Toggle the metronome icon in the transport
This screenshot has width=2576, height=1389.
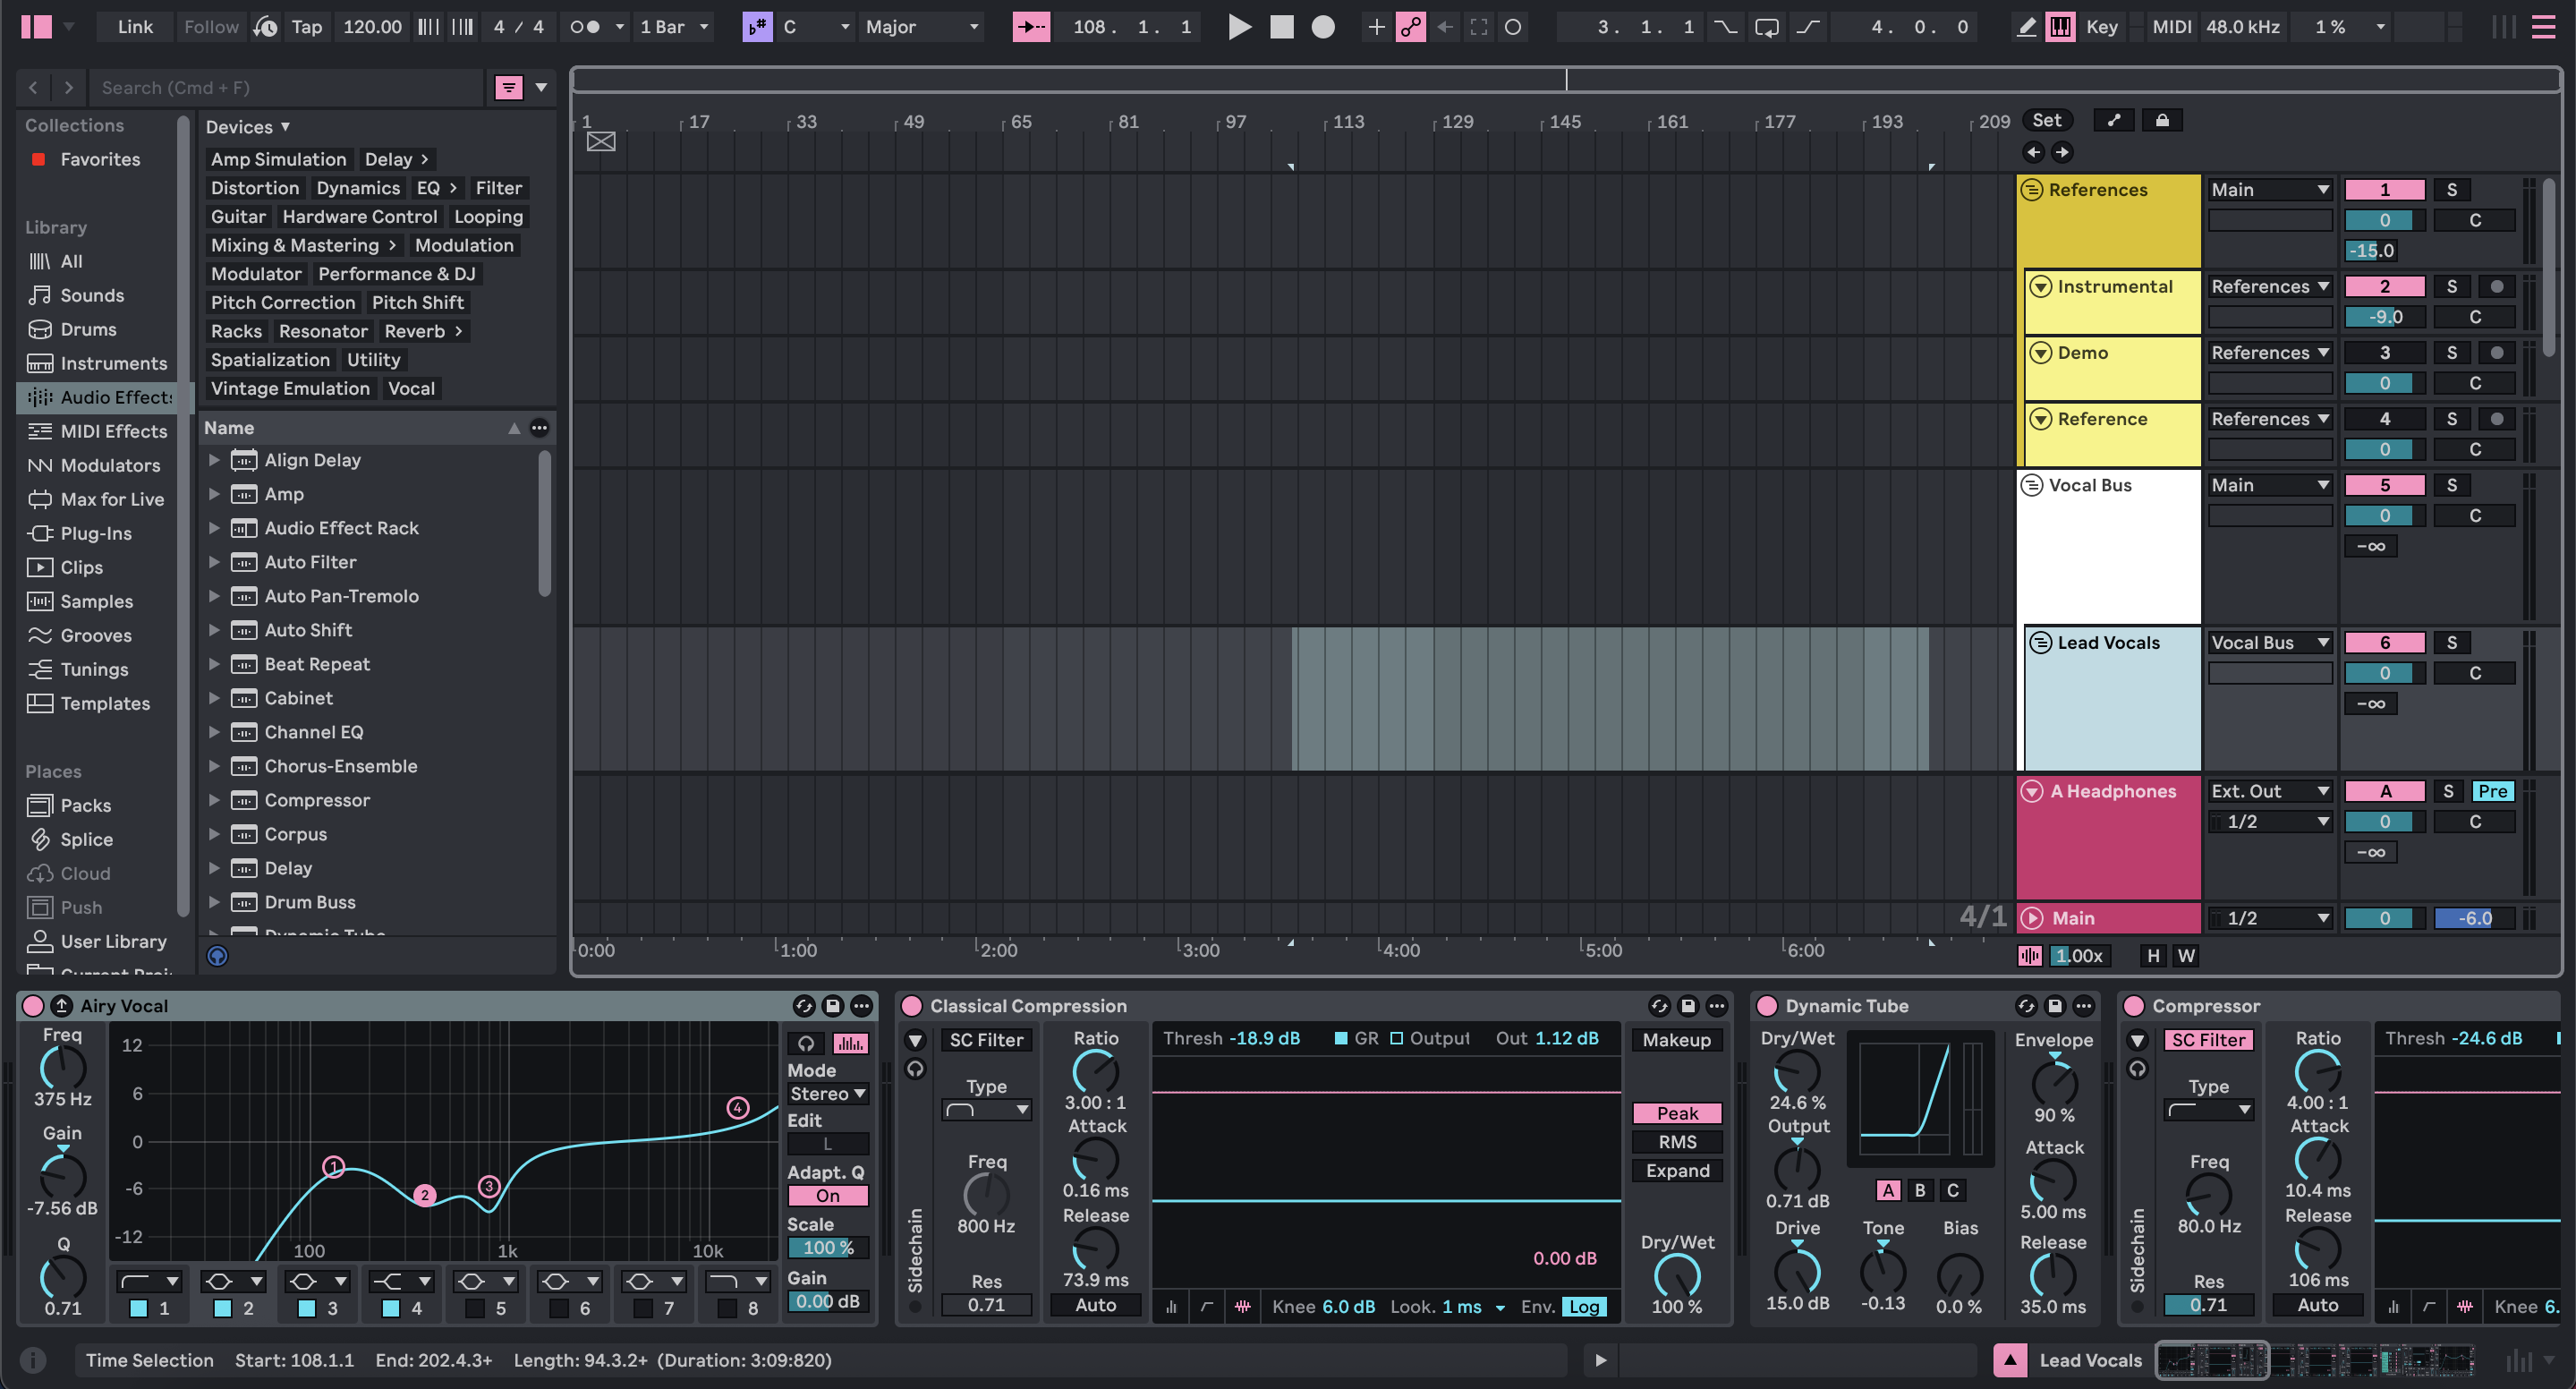(264, 27)
